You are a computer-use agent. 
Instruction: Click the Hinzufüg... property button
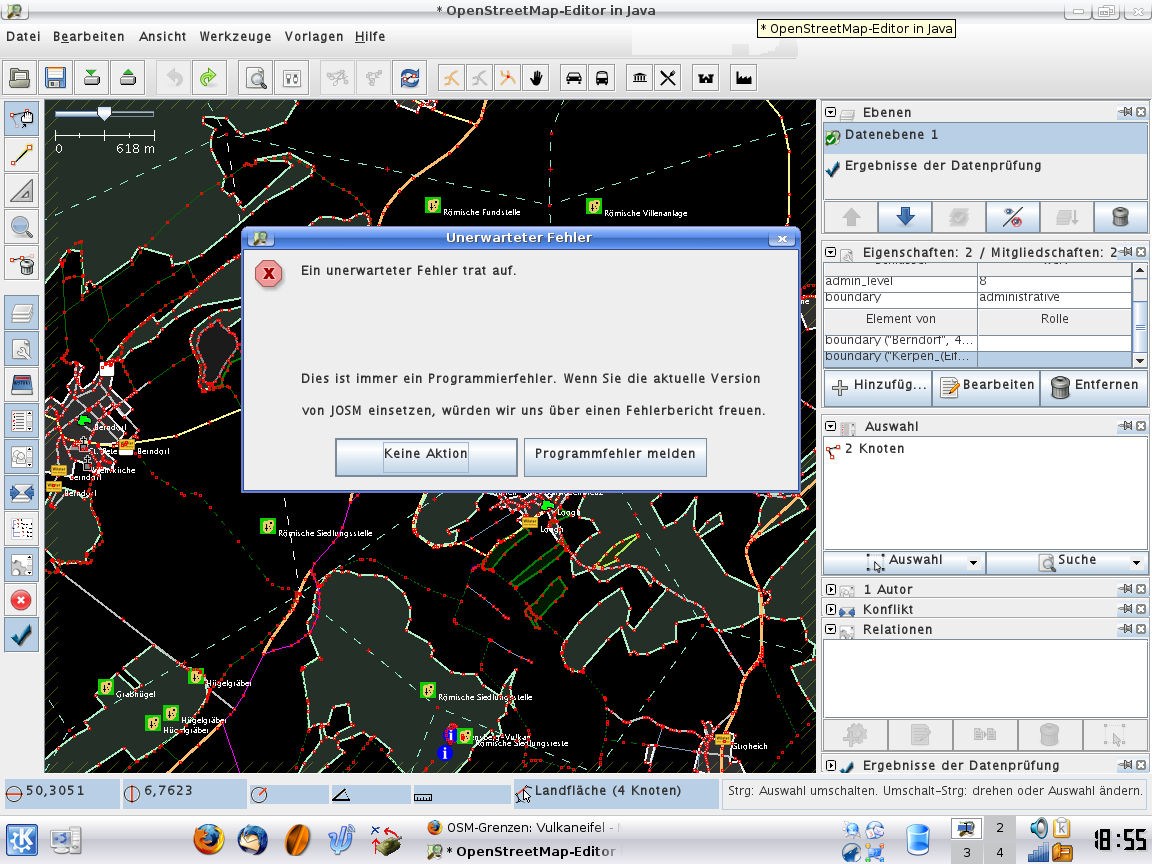[878, 387]
